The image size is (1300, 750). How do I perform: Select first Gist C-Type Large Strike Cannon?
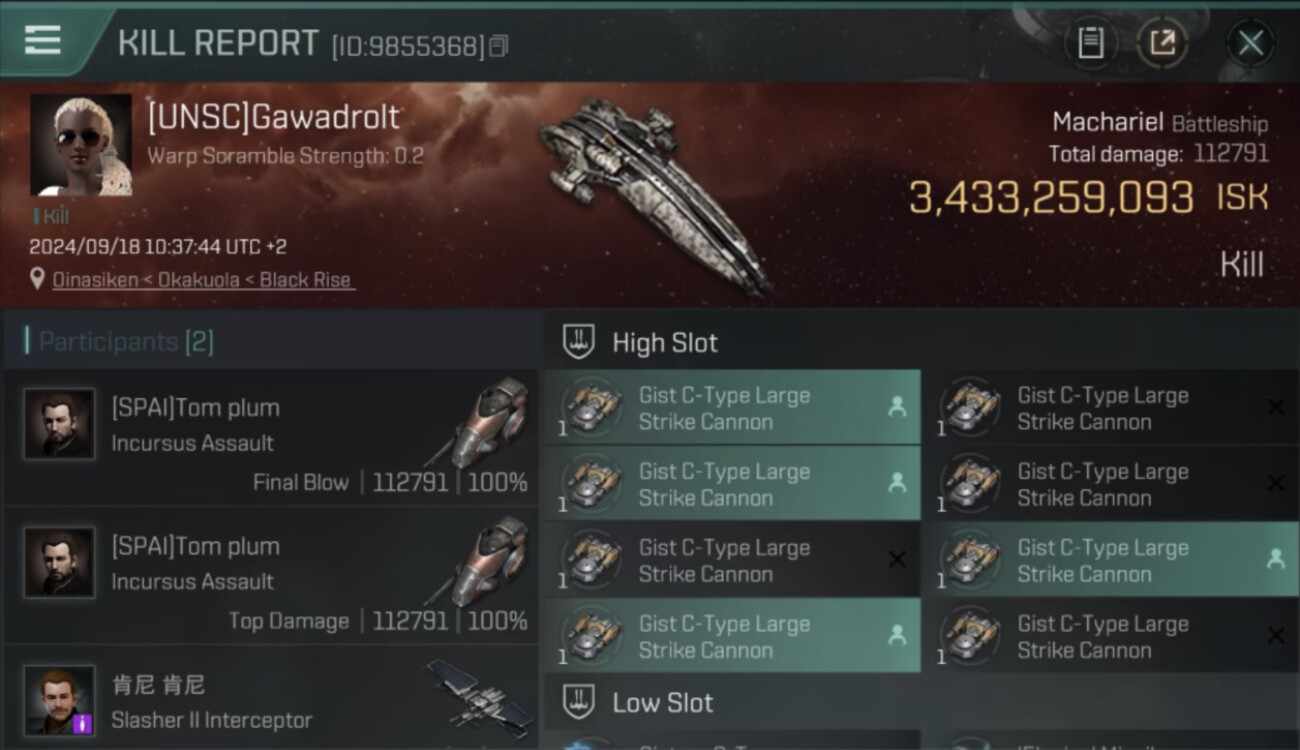(x=732, y=408)
